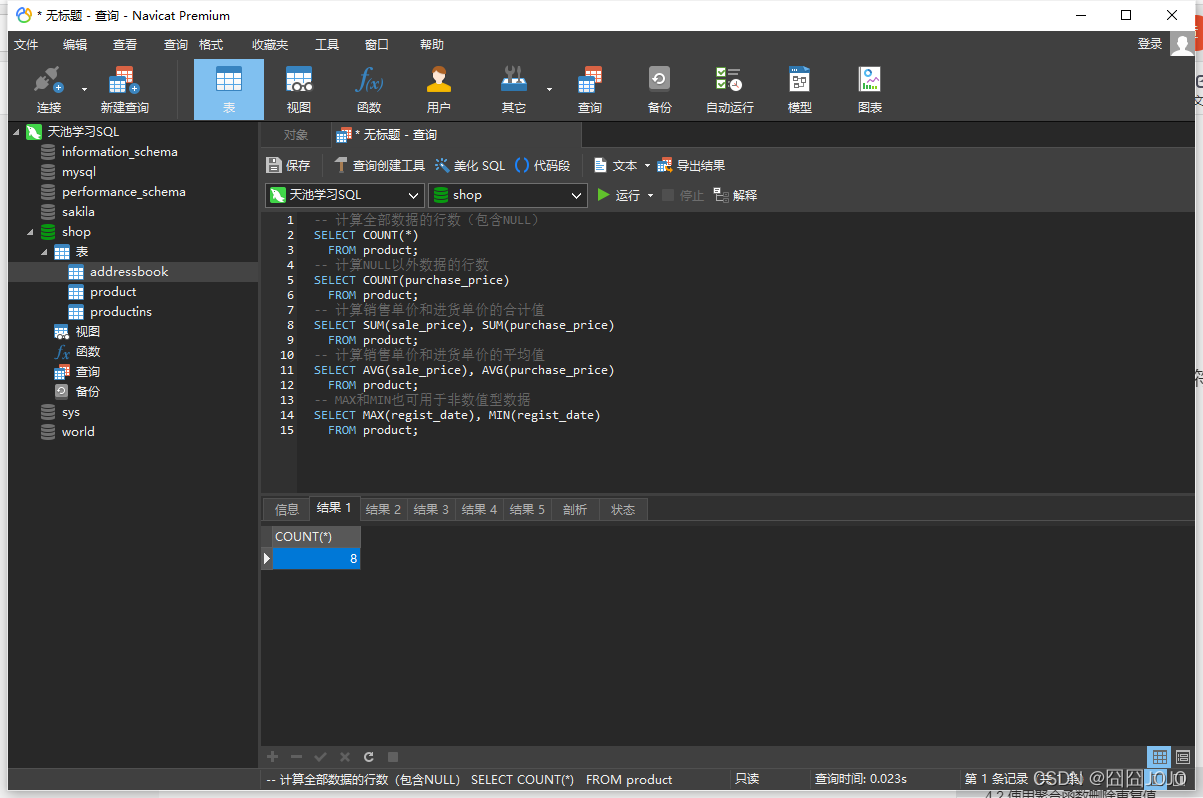This screenshot has width=1203, height=798.
Task: Open the 编辑 menu
Action: tap(75, 45)
